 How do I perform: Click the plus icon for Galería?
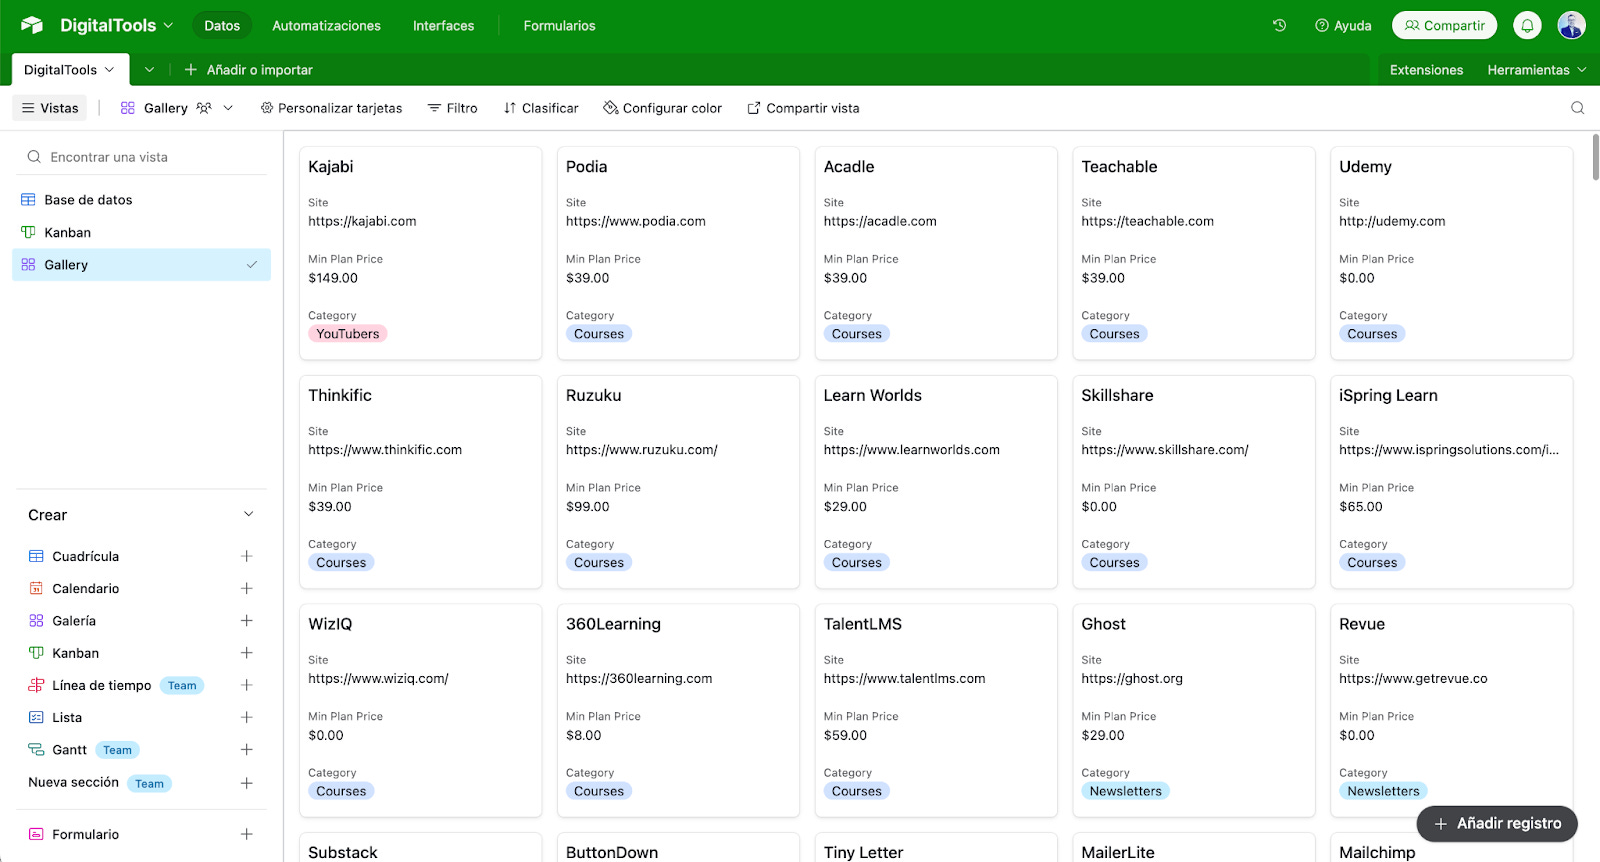pyautogui.click(x=246, y=621)
